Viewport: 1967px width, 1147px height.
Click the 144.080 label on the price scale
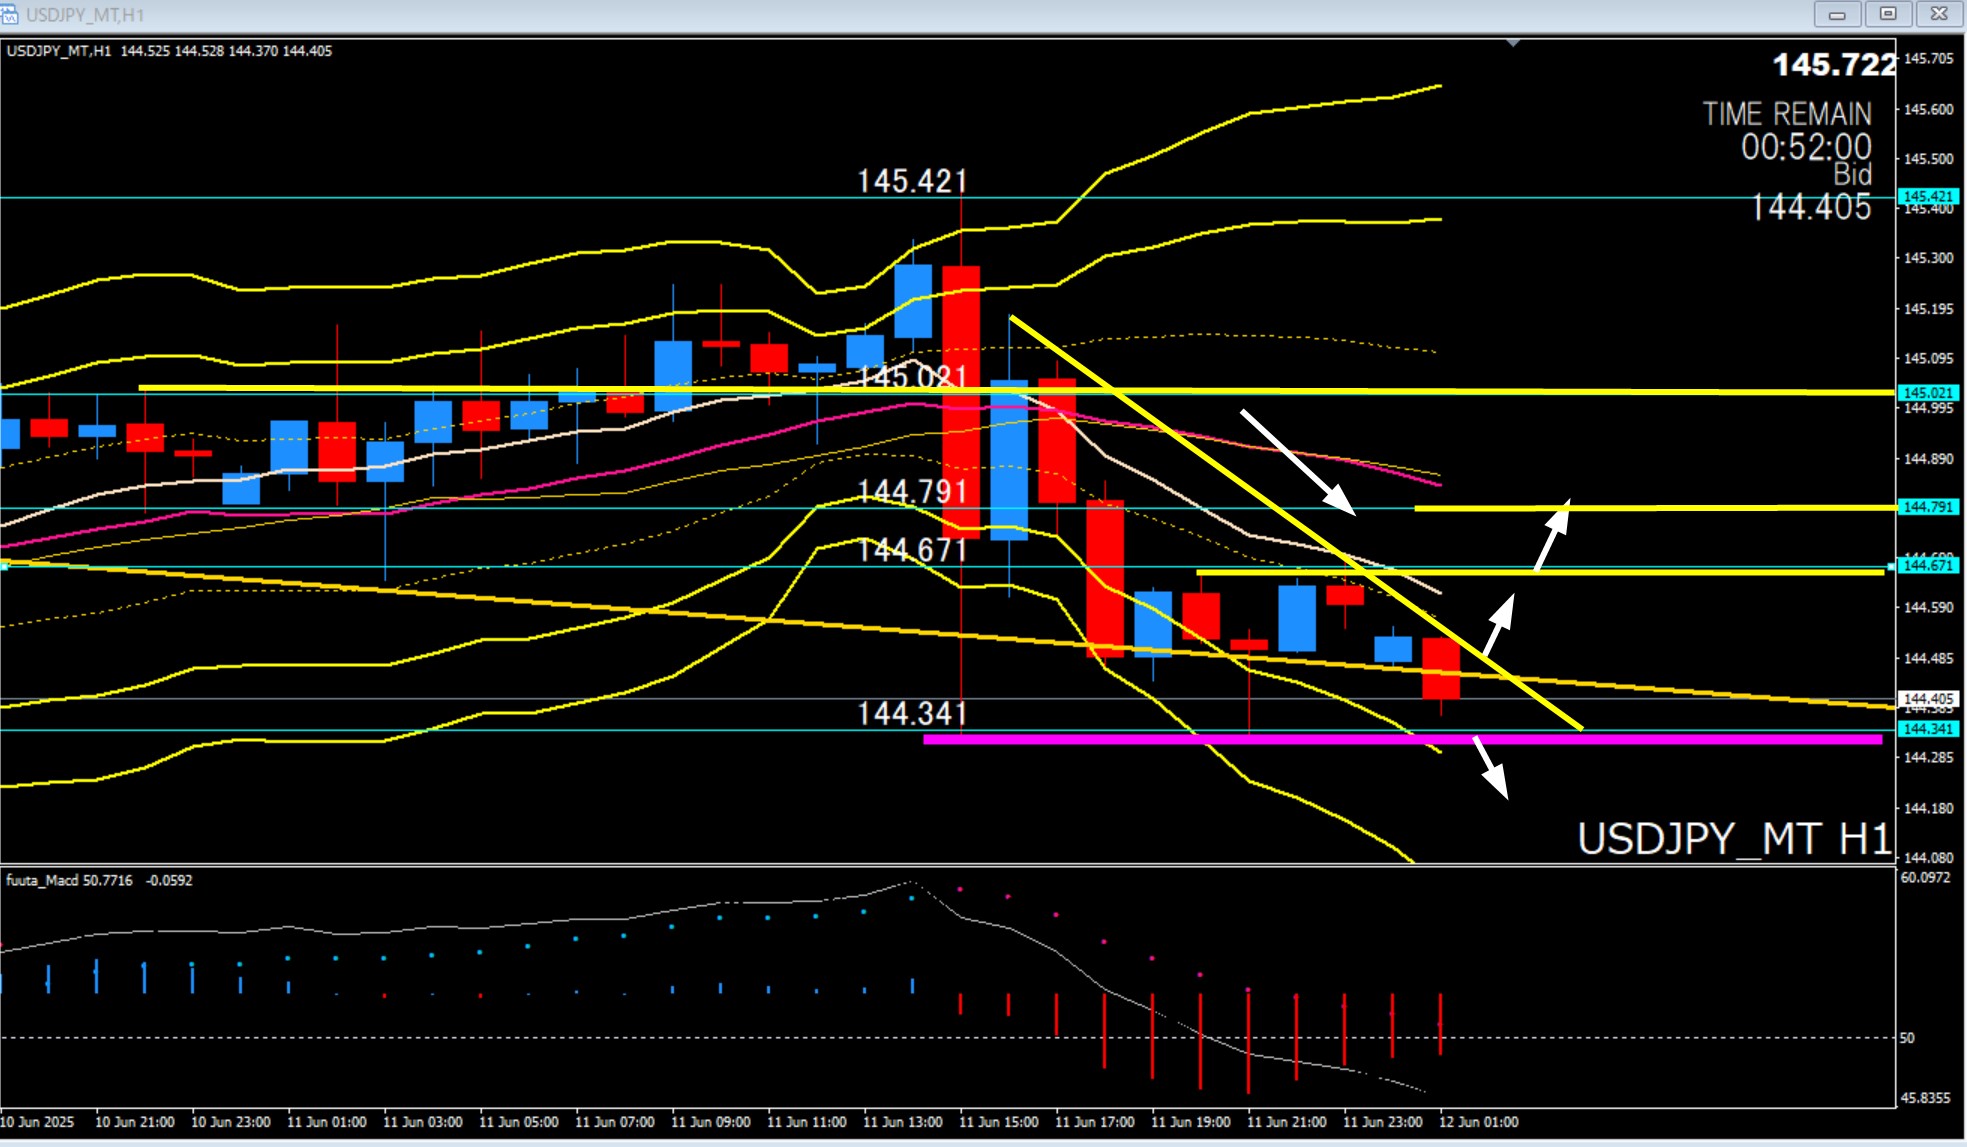[x=1928, y=857]
